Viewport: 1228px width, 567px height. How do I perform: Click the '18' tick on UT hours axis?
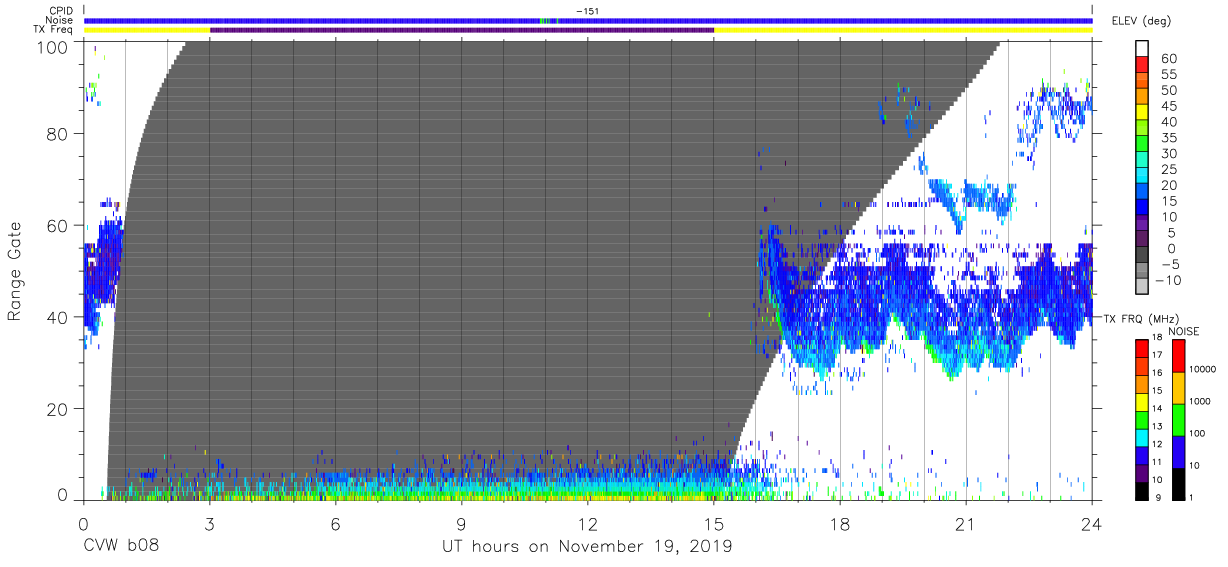(x=839, y=522)
